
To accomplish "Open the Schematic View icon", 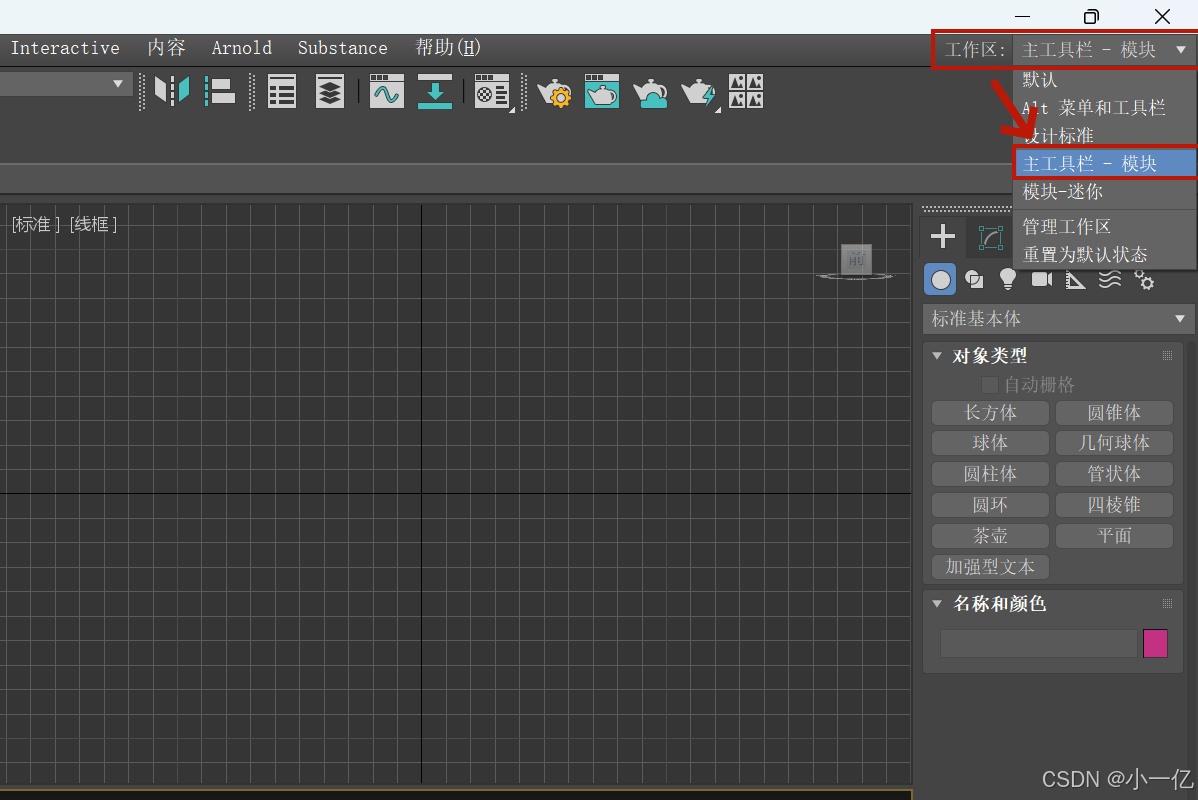I will (x=435, y=92).
